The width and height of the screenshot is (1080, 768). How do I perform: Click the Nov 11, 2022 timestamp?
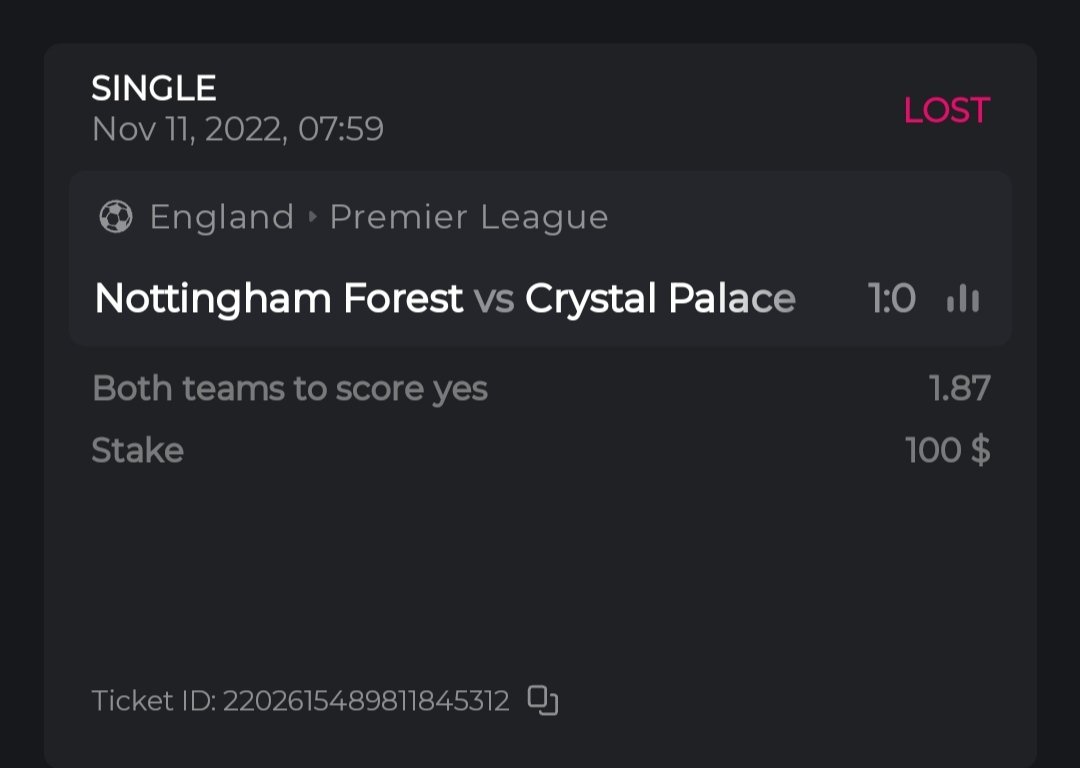[238, 129]
